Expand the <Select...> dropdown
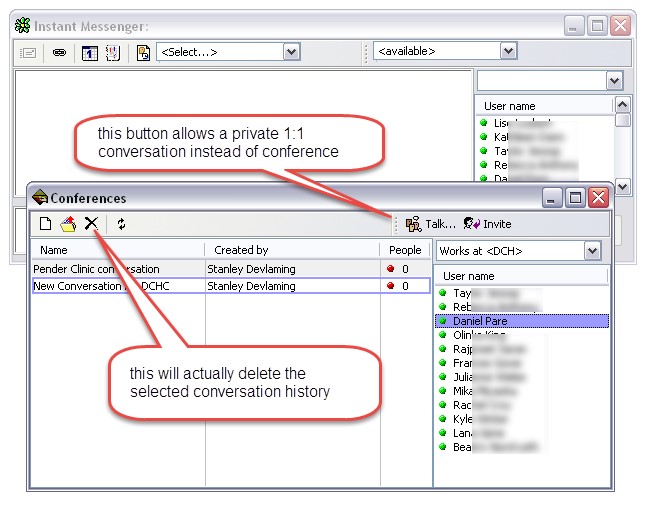The image size is (657, 506). point(291,52)
